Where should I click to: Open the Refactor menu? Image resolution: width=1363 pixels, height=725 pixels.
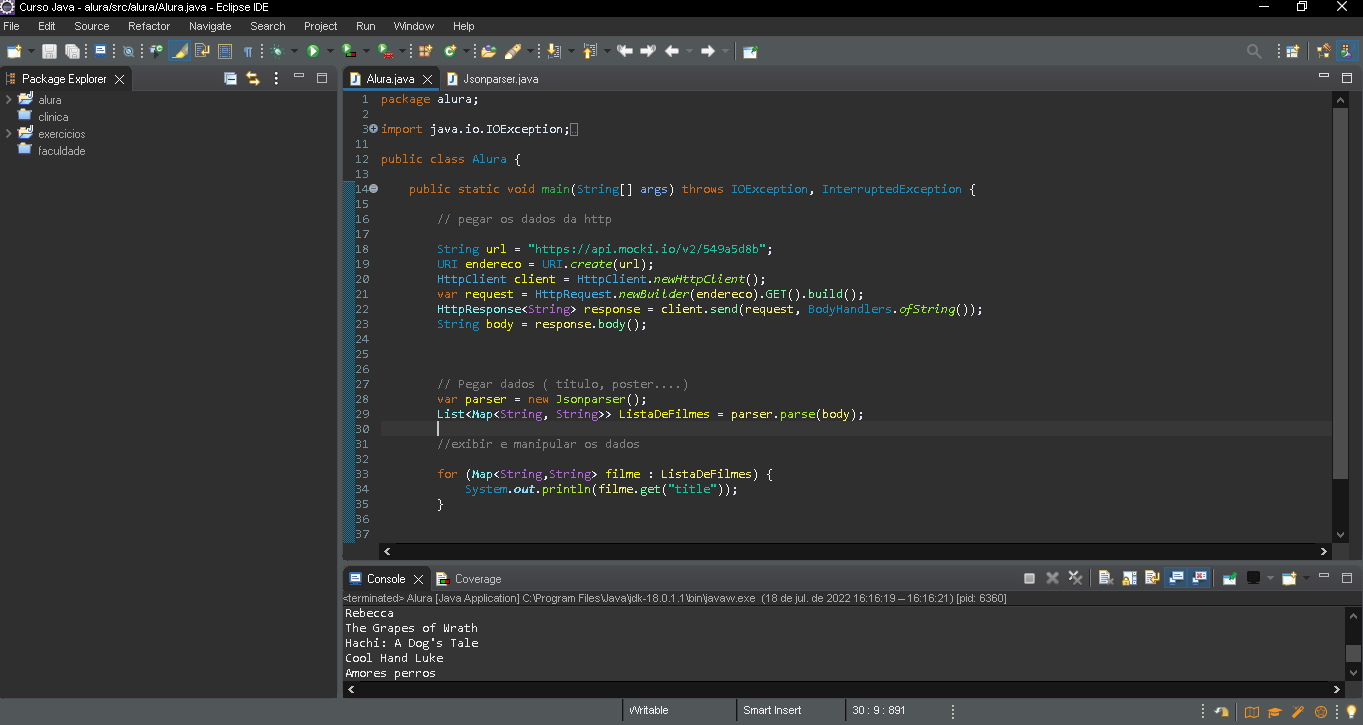tap(149, 26)
